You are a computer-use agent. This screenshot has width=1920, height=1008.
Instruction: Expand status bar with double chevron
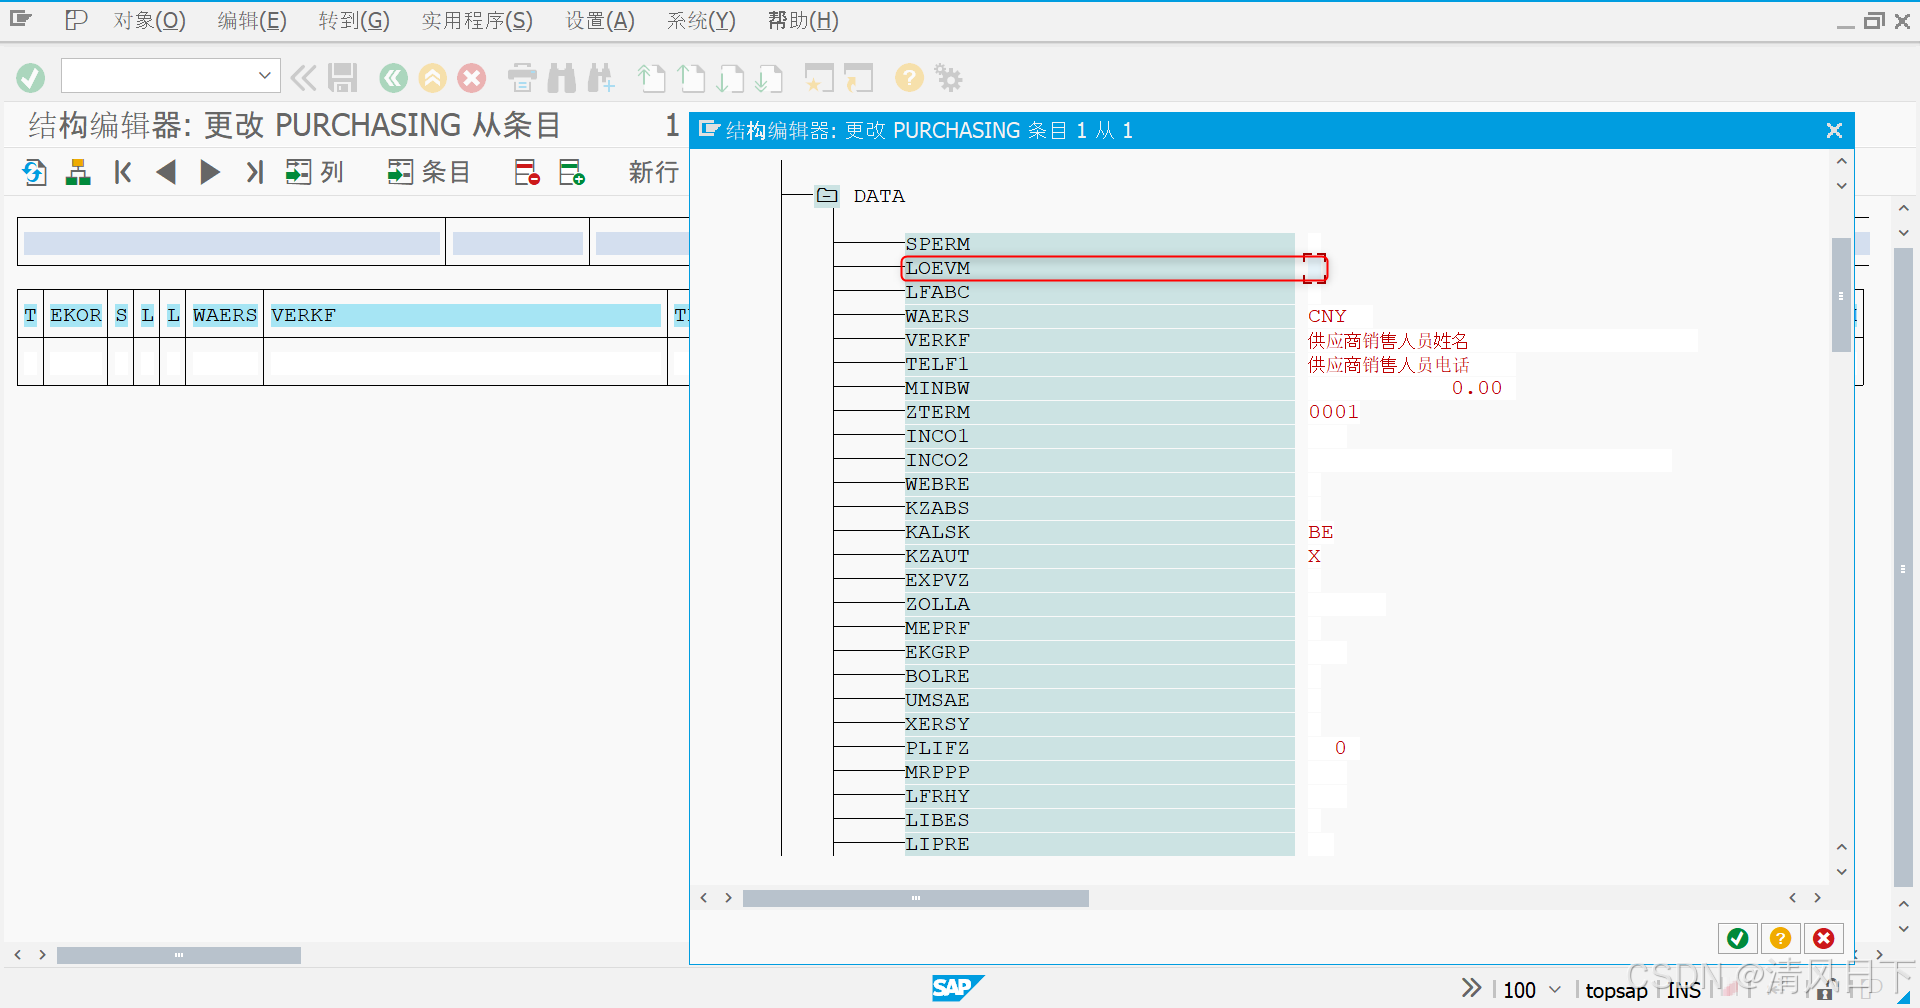point(1471,988)
